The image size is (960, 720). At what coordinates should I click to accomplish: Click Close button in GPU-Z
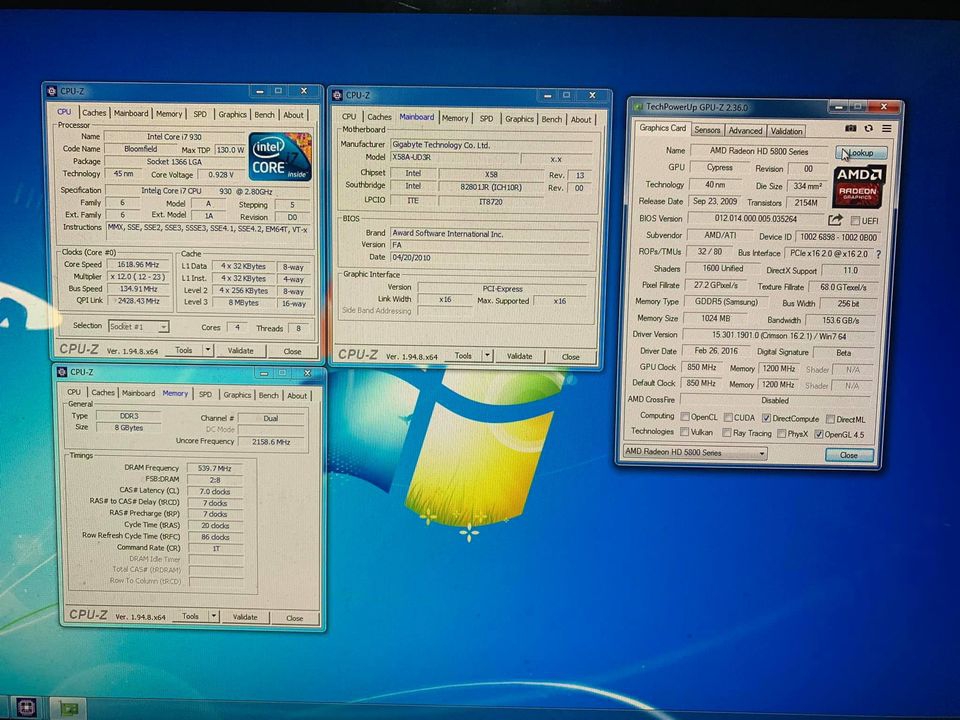click(849, 455)
